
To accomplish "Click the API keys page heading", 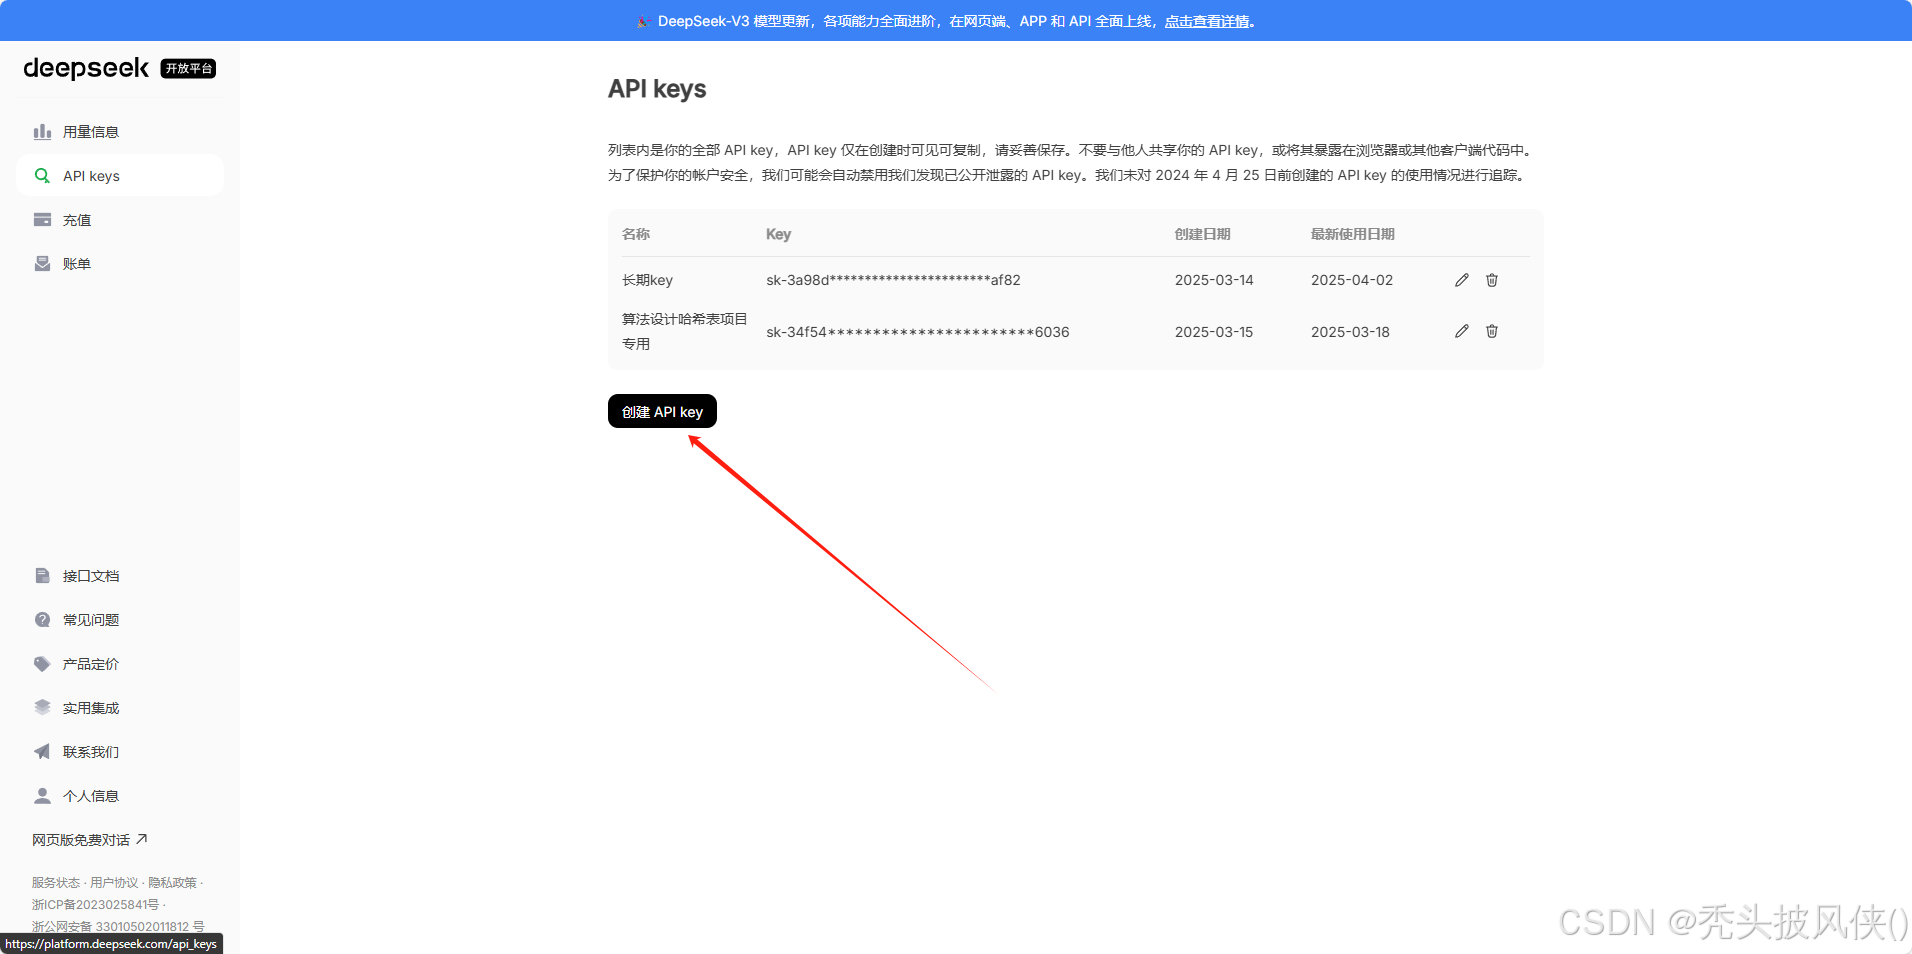I will (x=657, y=89).
